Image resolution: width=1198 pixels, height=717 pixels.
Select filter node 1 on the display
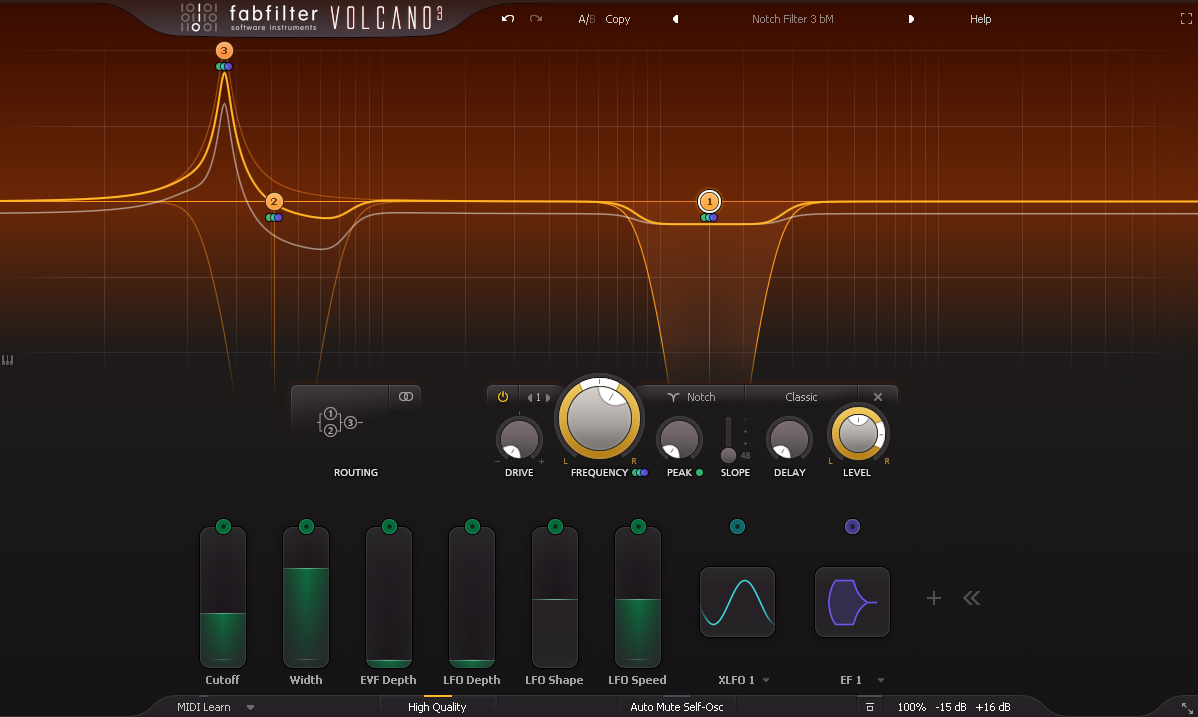coord(709,202)
